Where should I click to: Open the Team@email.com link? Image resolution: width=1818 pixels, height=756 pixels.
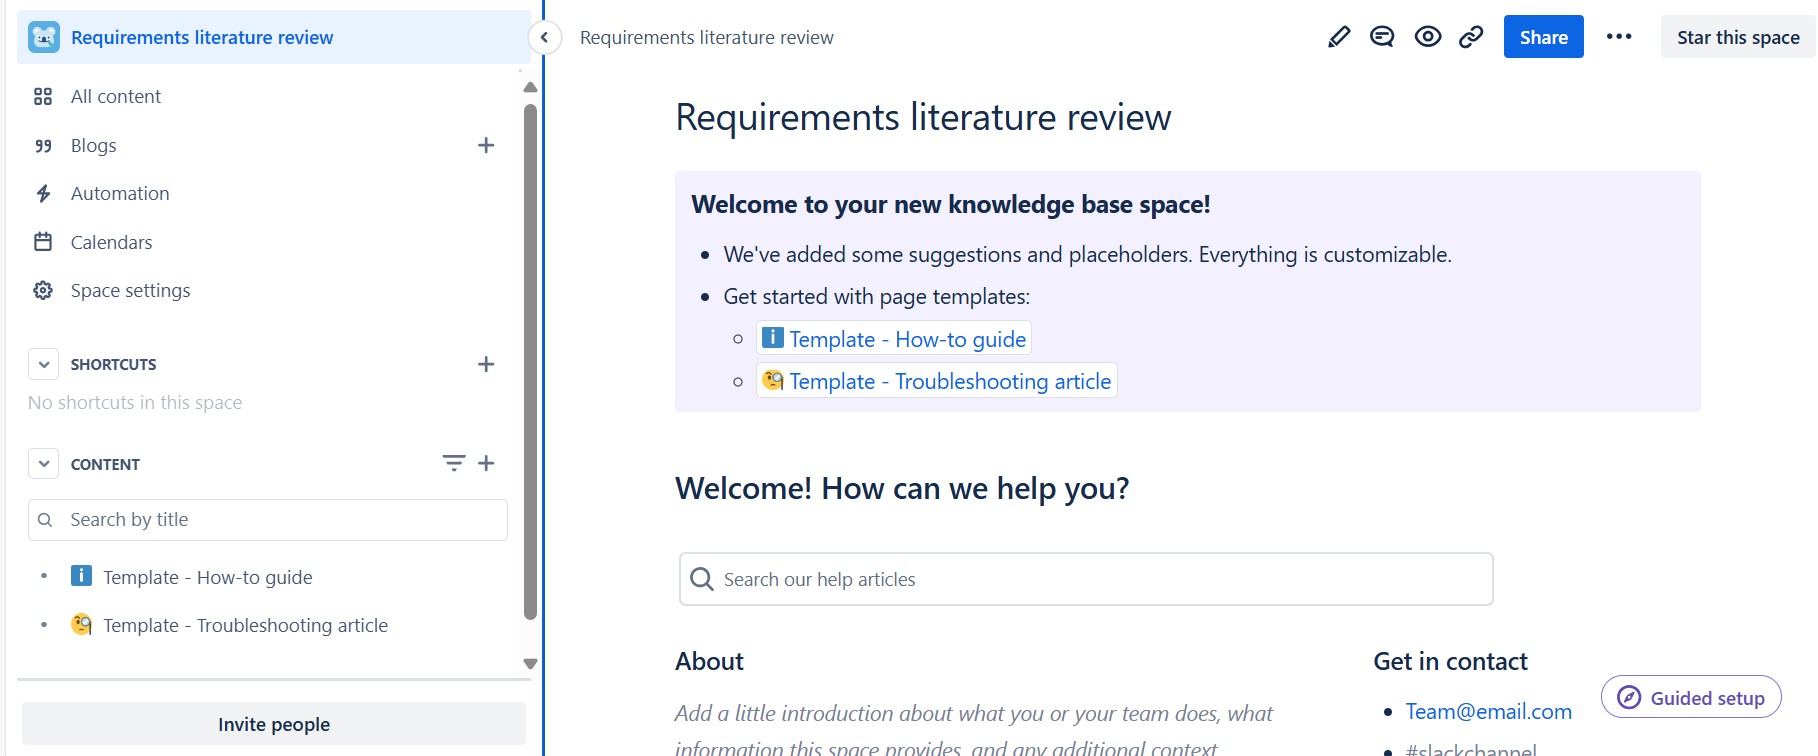tap(1489, 711)
